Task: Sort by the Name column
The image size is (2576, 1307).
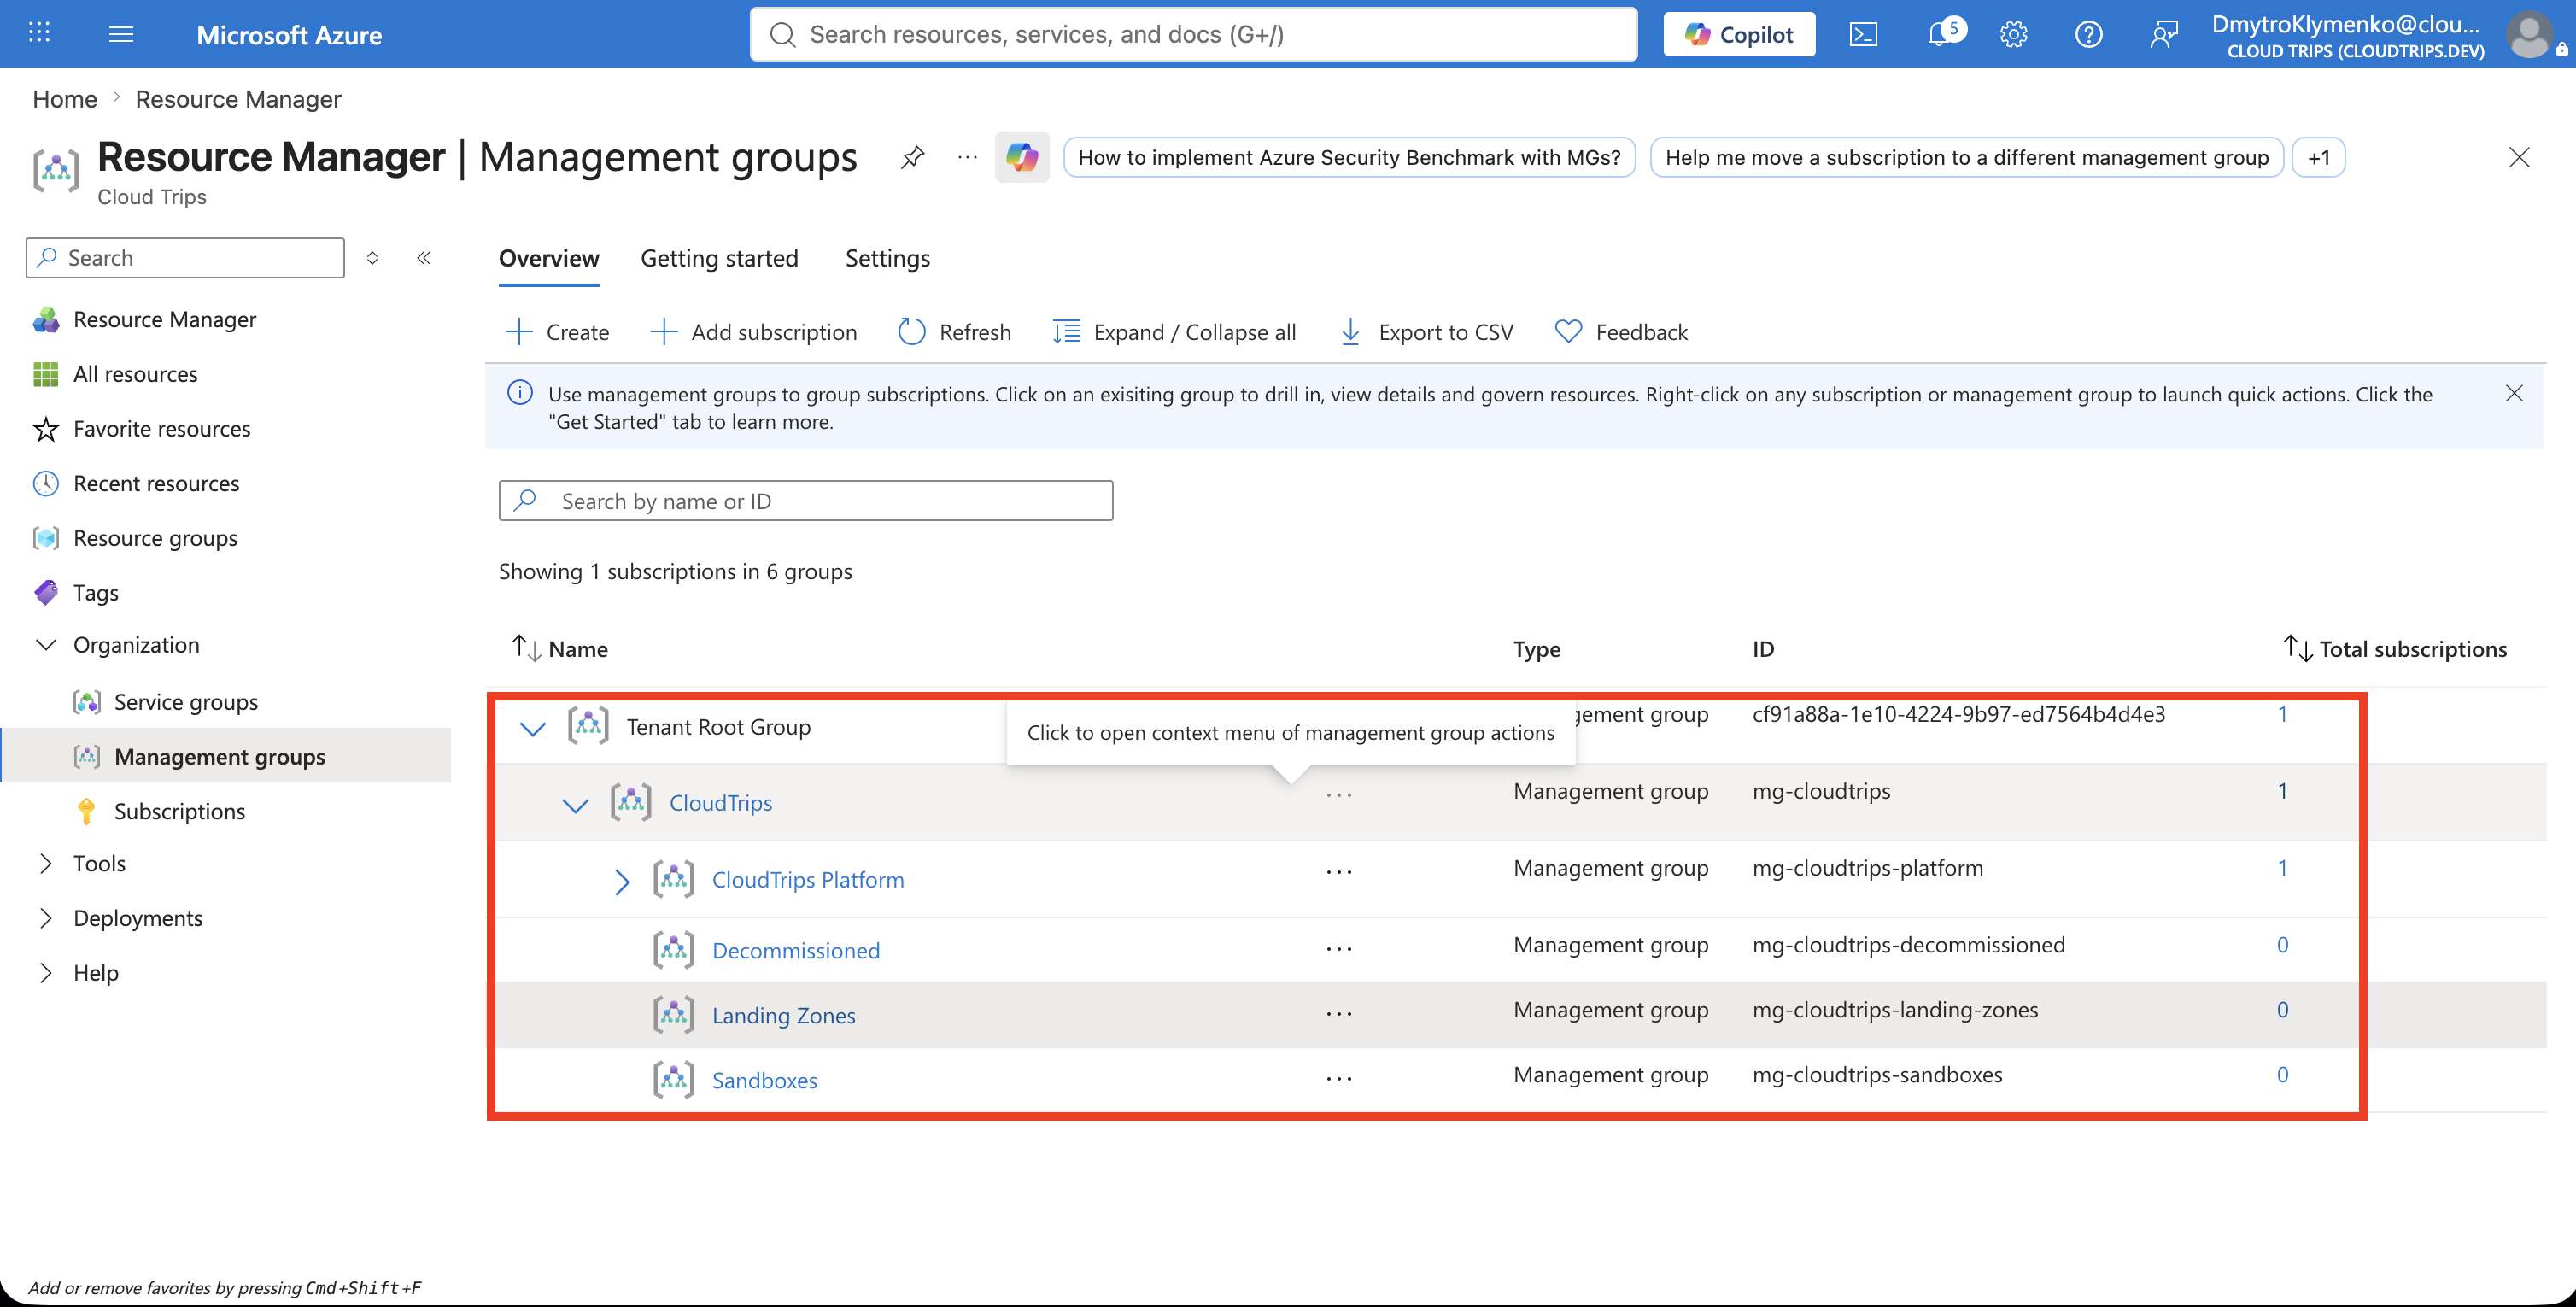Action: point(560,649)
